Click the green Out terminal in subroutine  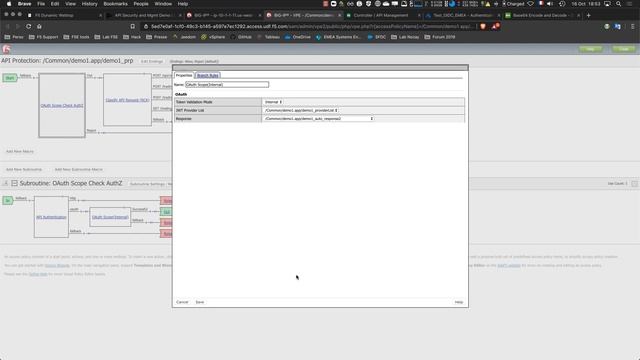[166, 212]
